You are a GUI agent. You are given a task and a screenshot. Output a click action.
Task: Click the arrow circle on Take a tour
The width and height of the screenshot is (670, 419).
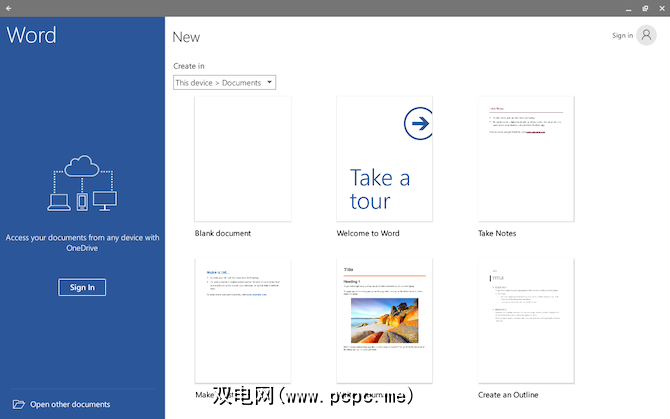coord(418,123)
